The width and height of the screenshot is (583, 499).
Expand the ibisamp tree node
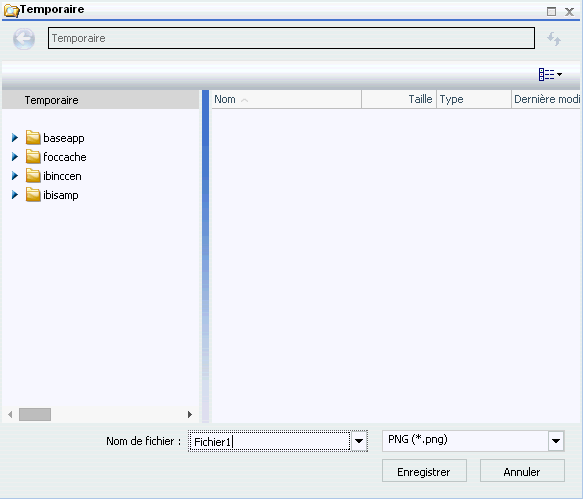tap(15, 194)
